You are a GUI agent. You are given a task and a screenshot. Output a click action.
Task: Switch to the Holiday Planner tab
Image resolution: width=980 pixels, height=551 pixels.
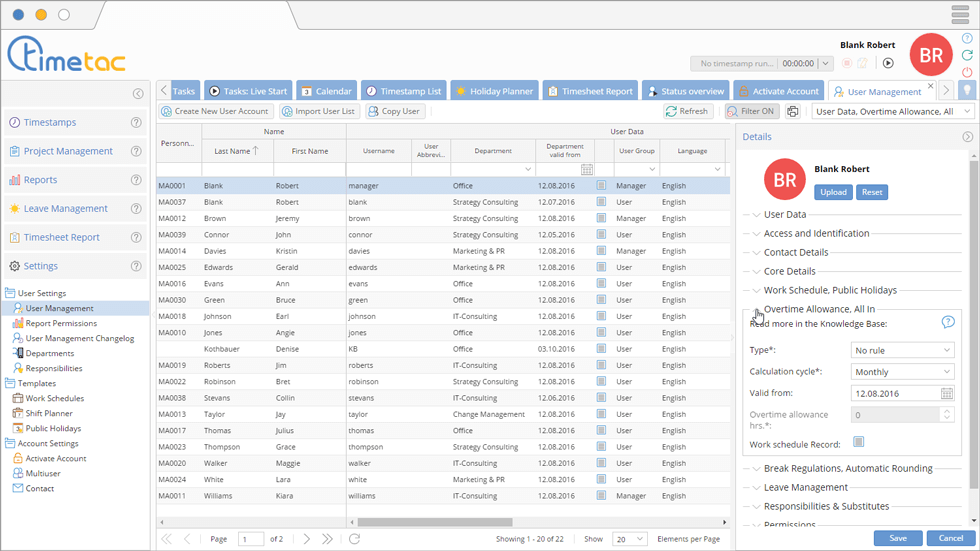(x=495, y=91)
